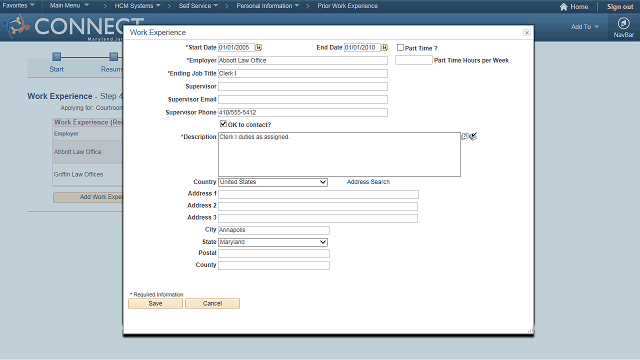
Task: Open the NavBar compass icon
Action: point(623,23)
